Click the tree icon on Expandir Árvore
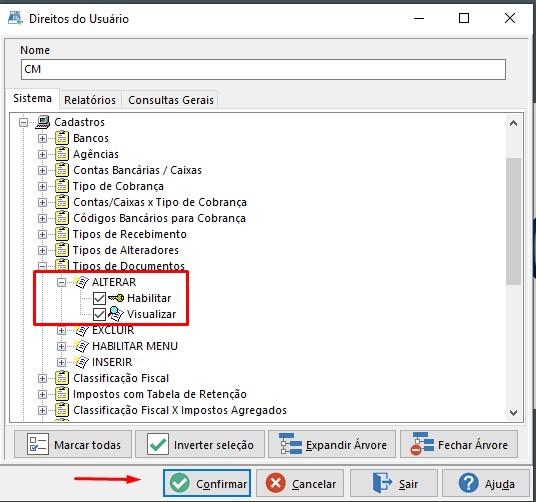The image size is (536, 502). click(x=290, y=444)
